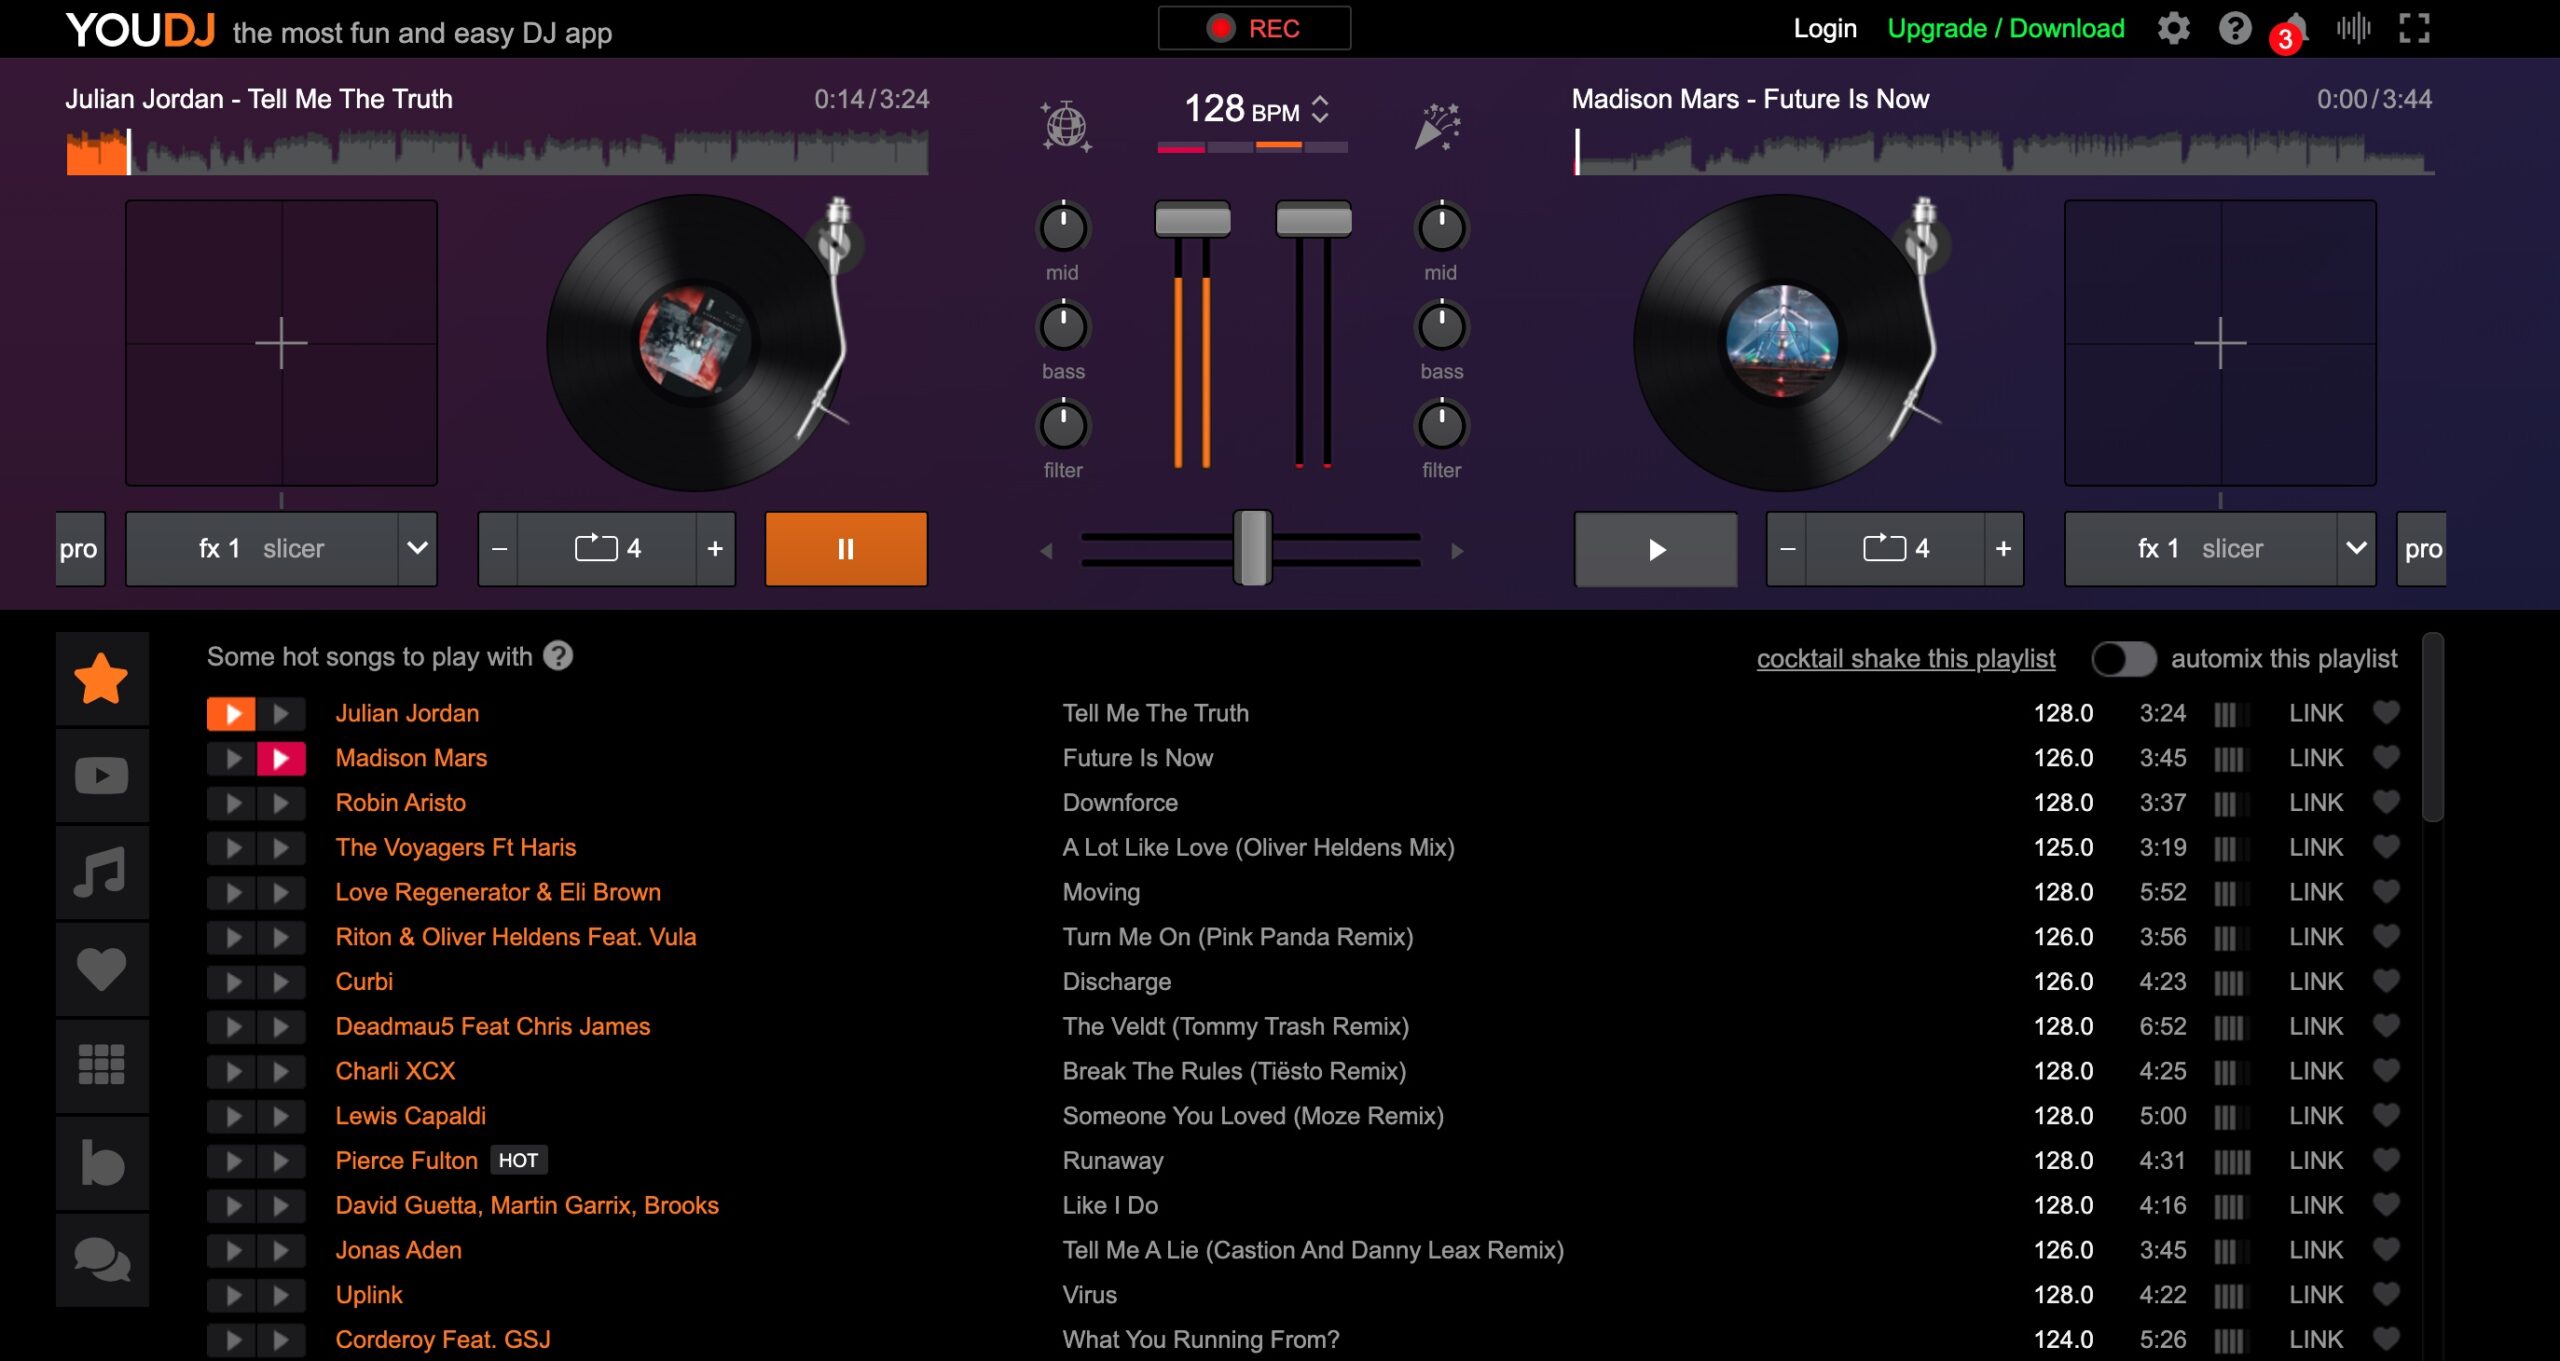2560x1361 pixels.
Task: Open the YouTube tab in sidebar
Action: 102,775
